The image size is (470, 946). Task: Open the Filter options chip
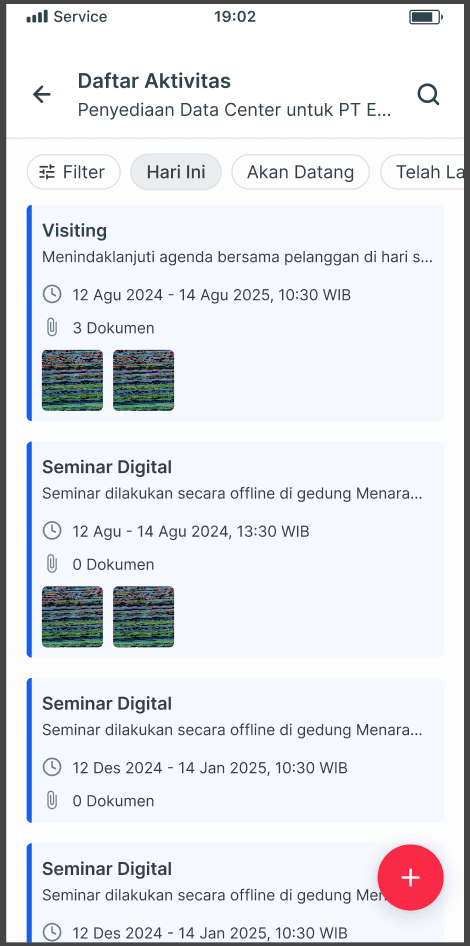pyautogui.click(x=74, y=172)
